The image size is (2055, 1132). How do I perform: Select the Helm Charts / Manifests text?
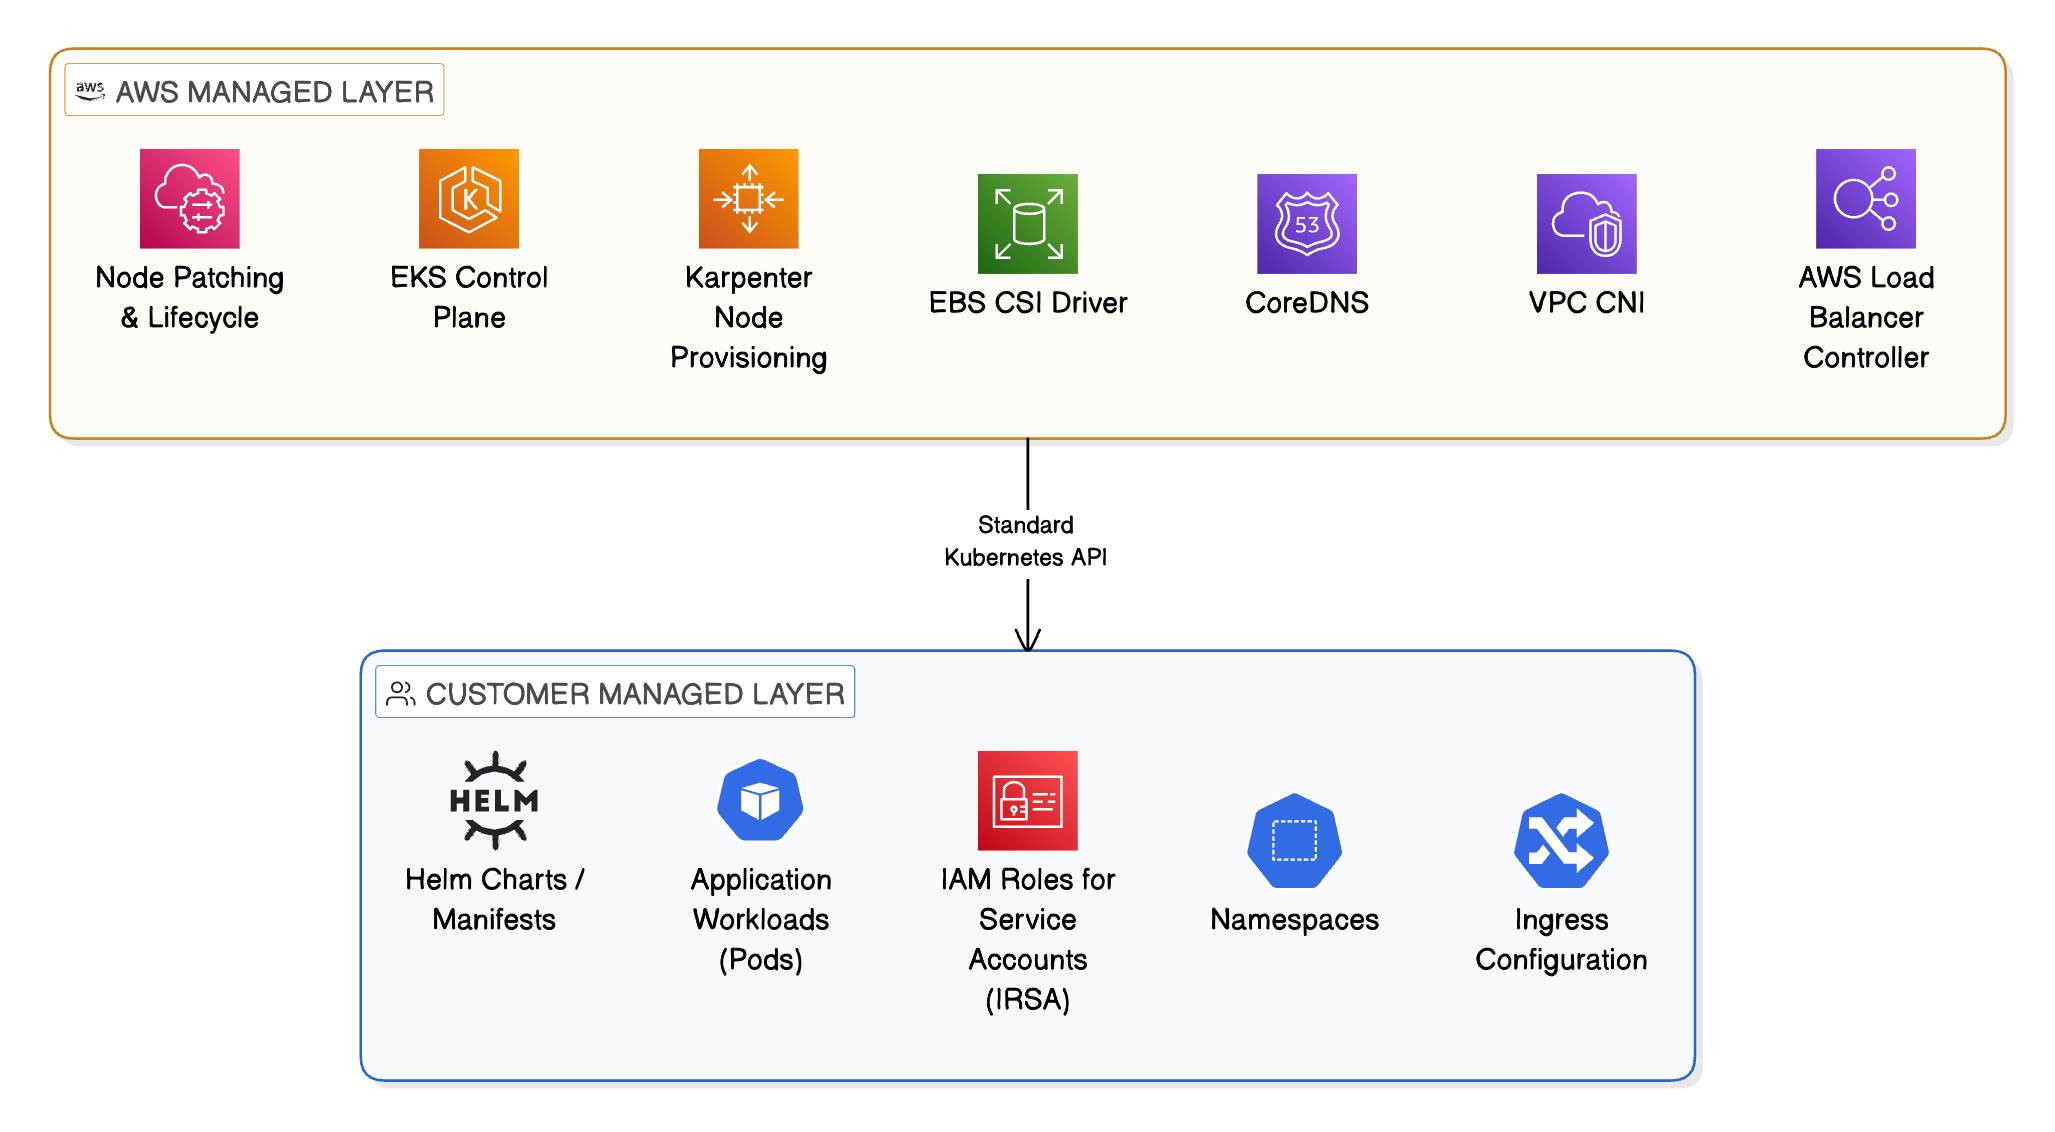pos(494,899)
